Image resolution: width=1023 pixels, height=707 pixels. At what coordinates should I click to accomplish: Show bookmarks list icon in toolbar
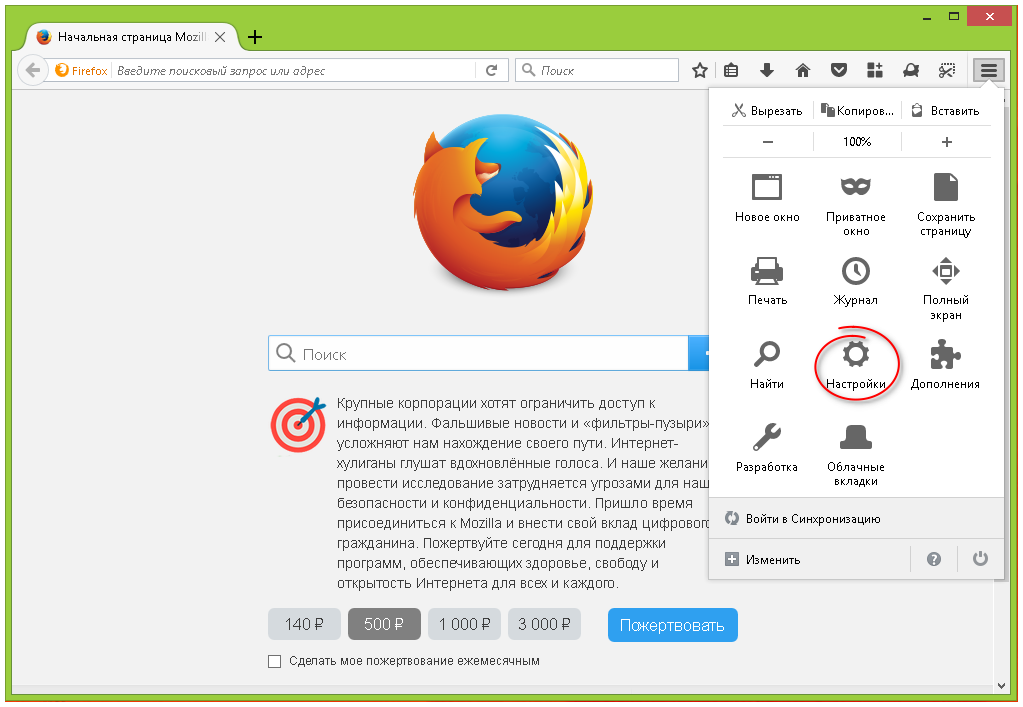coord(731,70)
